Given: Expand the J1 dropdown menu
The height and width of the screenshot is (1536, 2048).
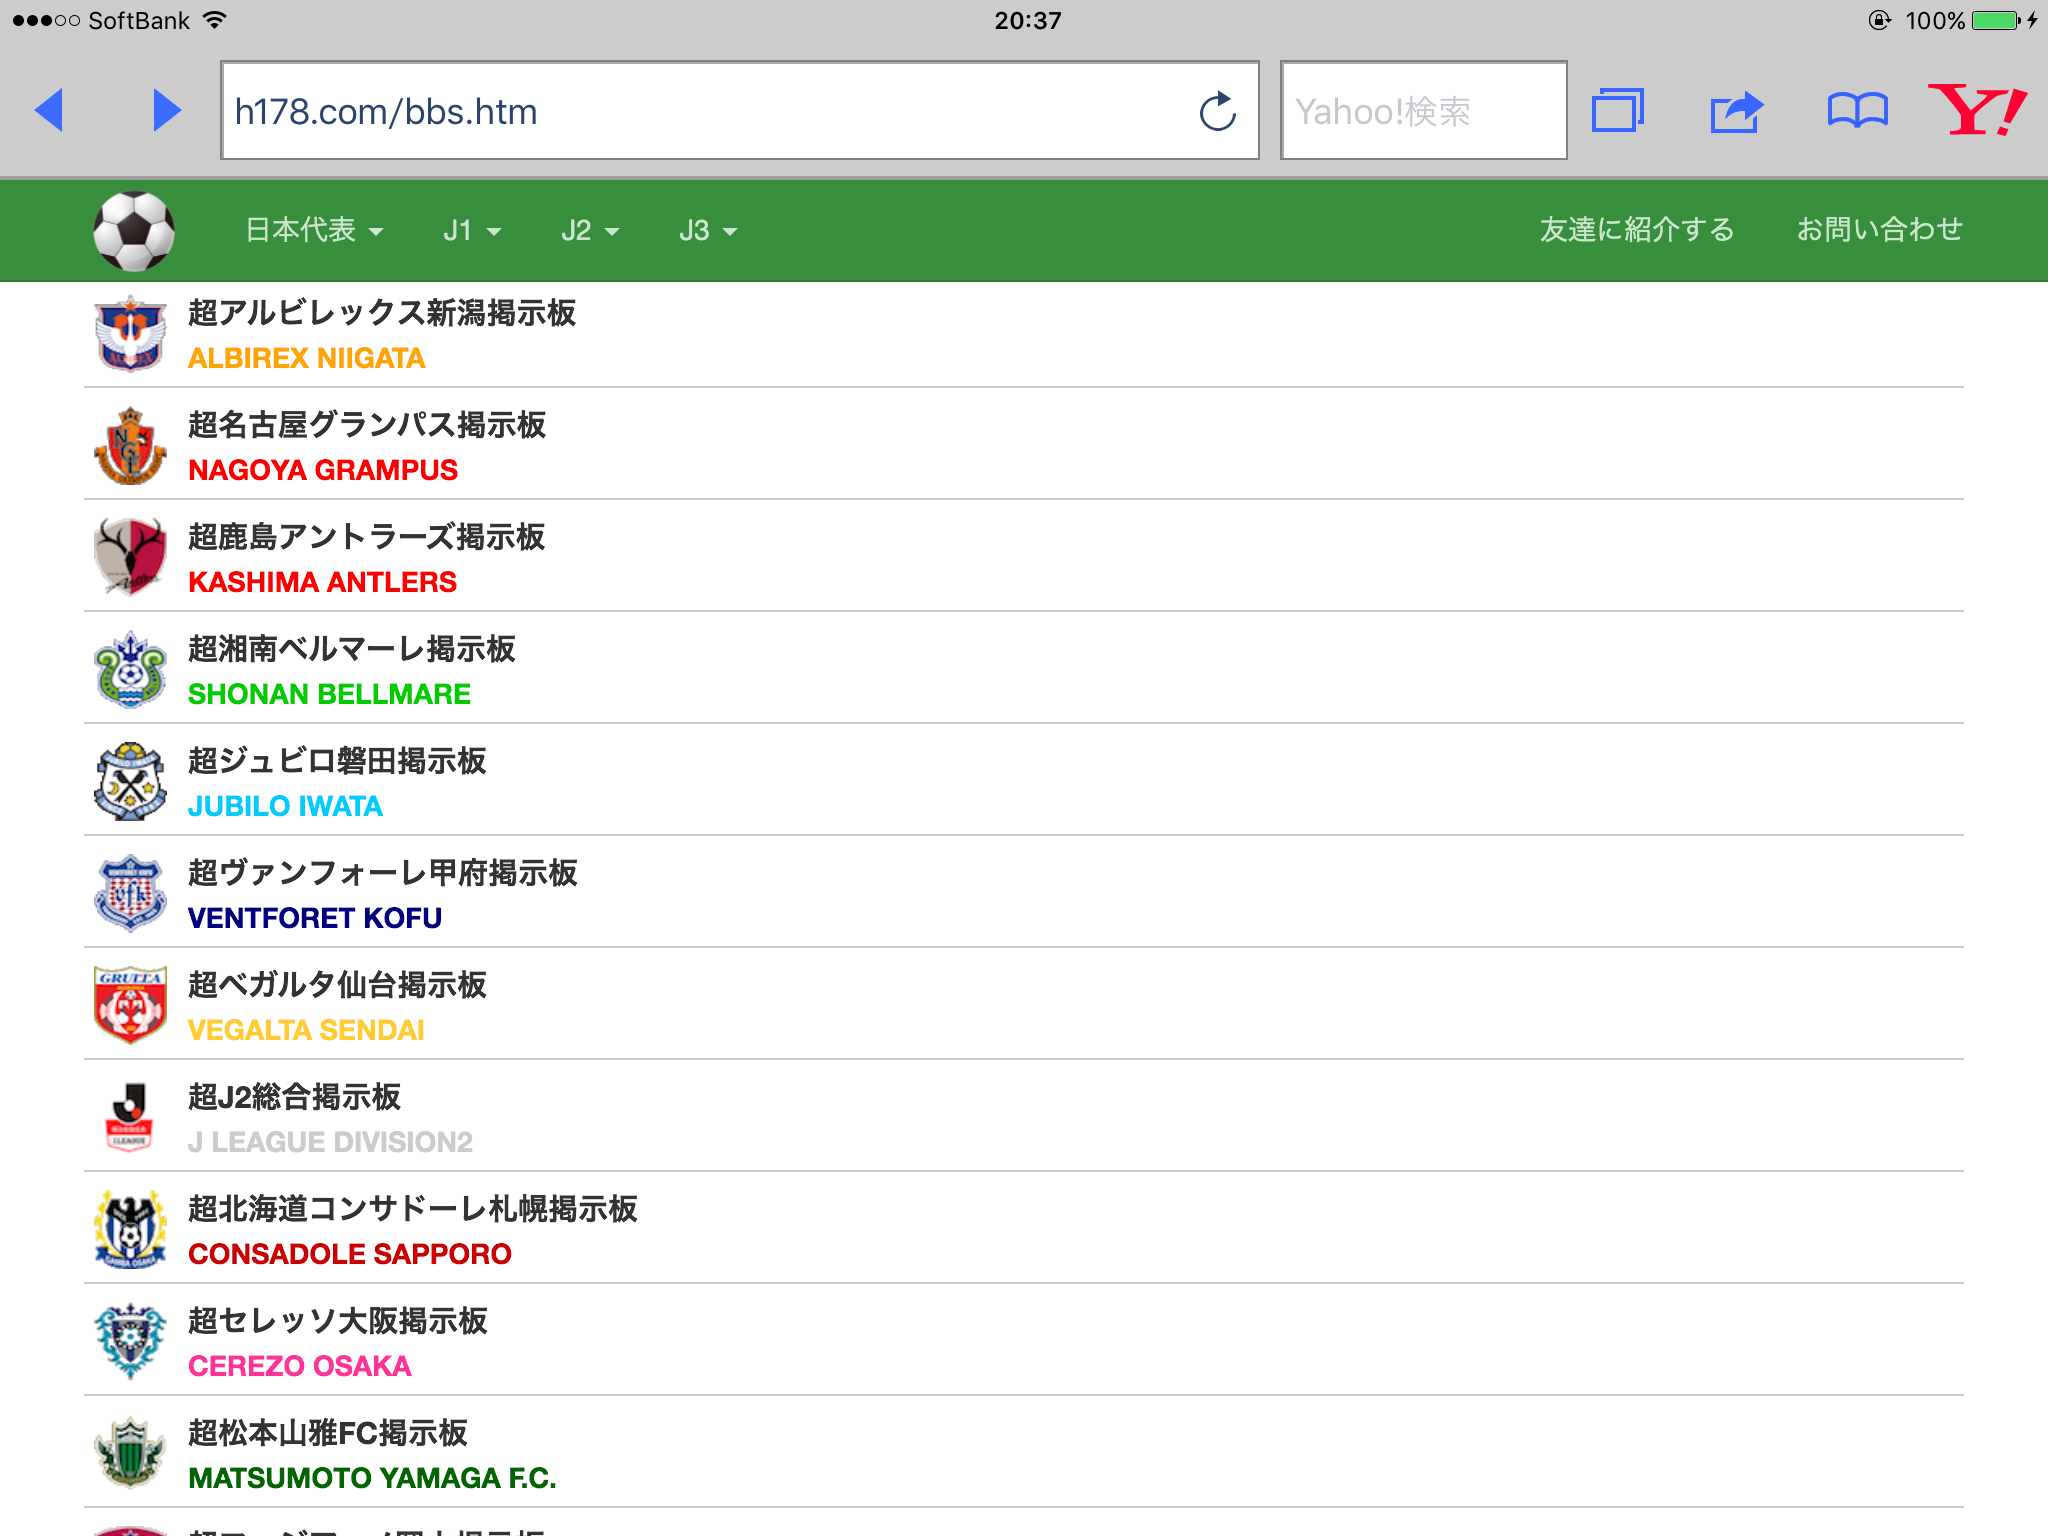Looking at the screenshot, I should pos(471,231).
